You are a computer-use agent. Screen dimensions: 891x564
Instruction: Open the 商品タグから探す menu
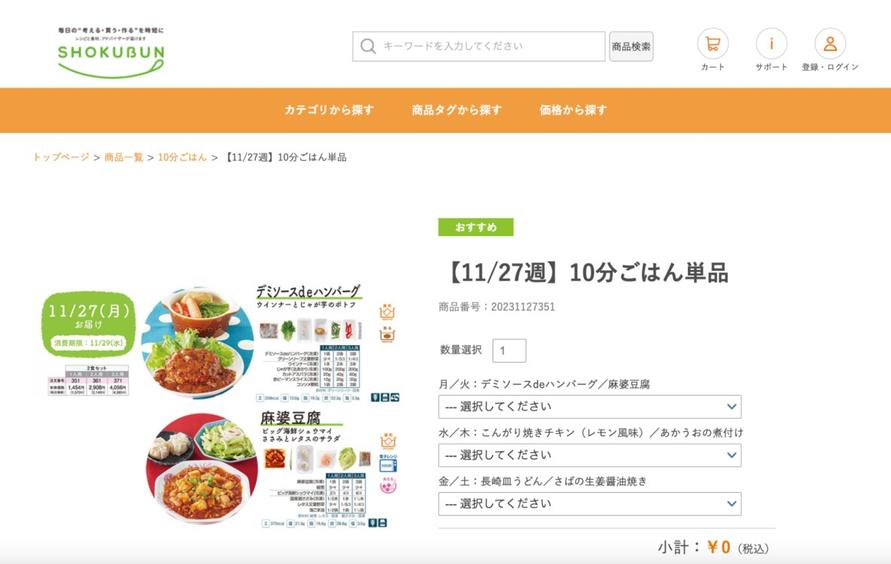pos(457,110)
